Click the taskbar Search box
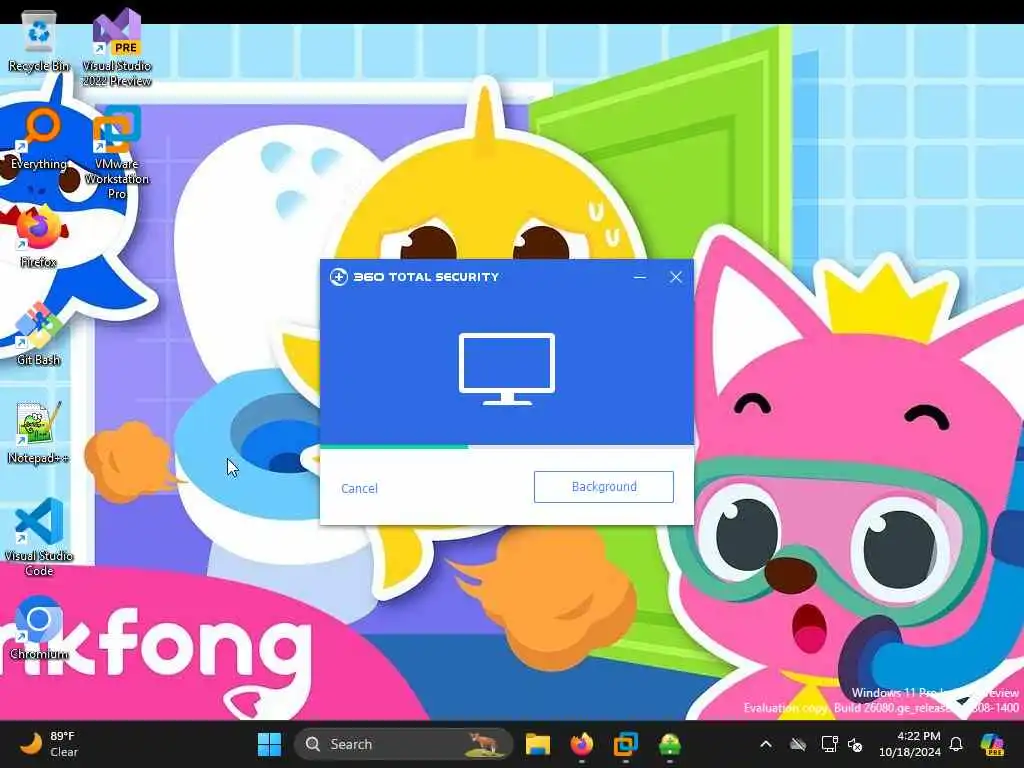This screenshot has height=768, width=1024. pyautogui.click(x=403, y=744)
